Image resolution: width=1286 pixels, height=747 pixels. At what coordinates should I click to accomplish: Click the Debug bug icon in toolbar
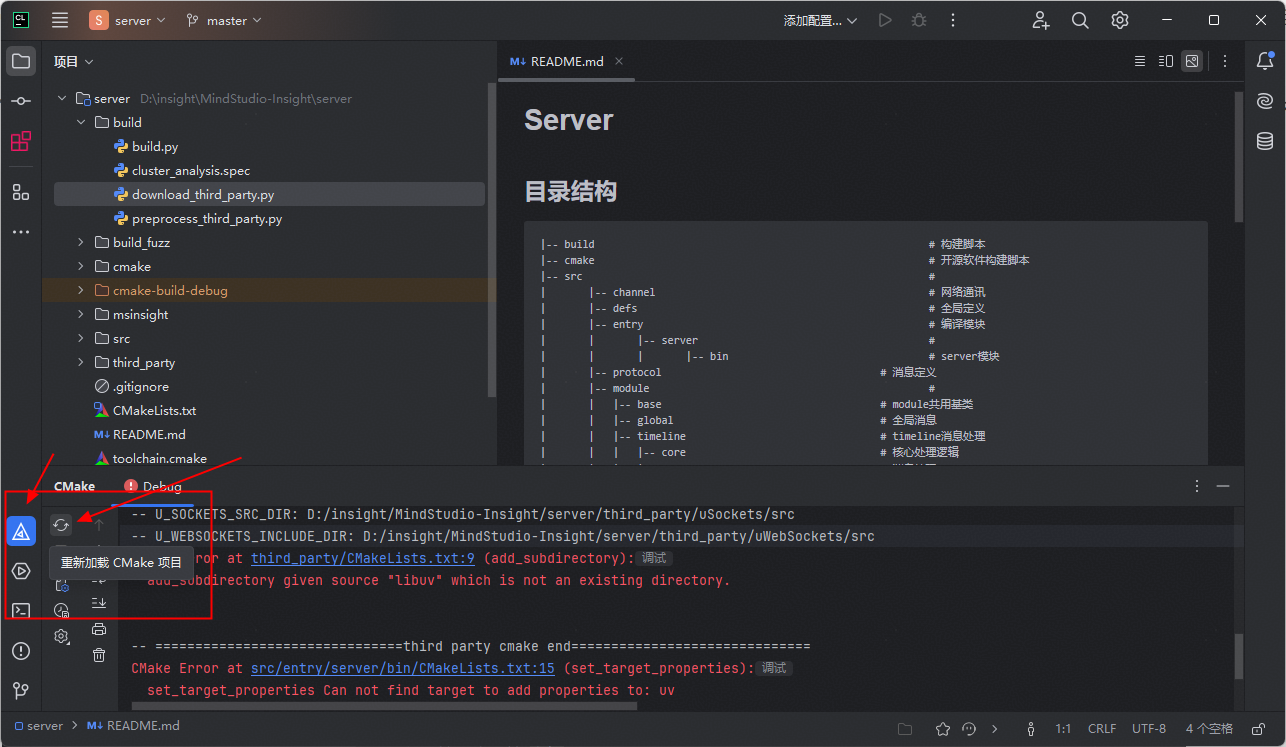[x=920, y=20]
